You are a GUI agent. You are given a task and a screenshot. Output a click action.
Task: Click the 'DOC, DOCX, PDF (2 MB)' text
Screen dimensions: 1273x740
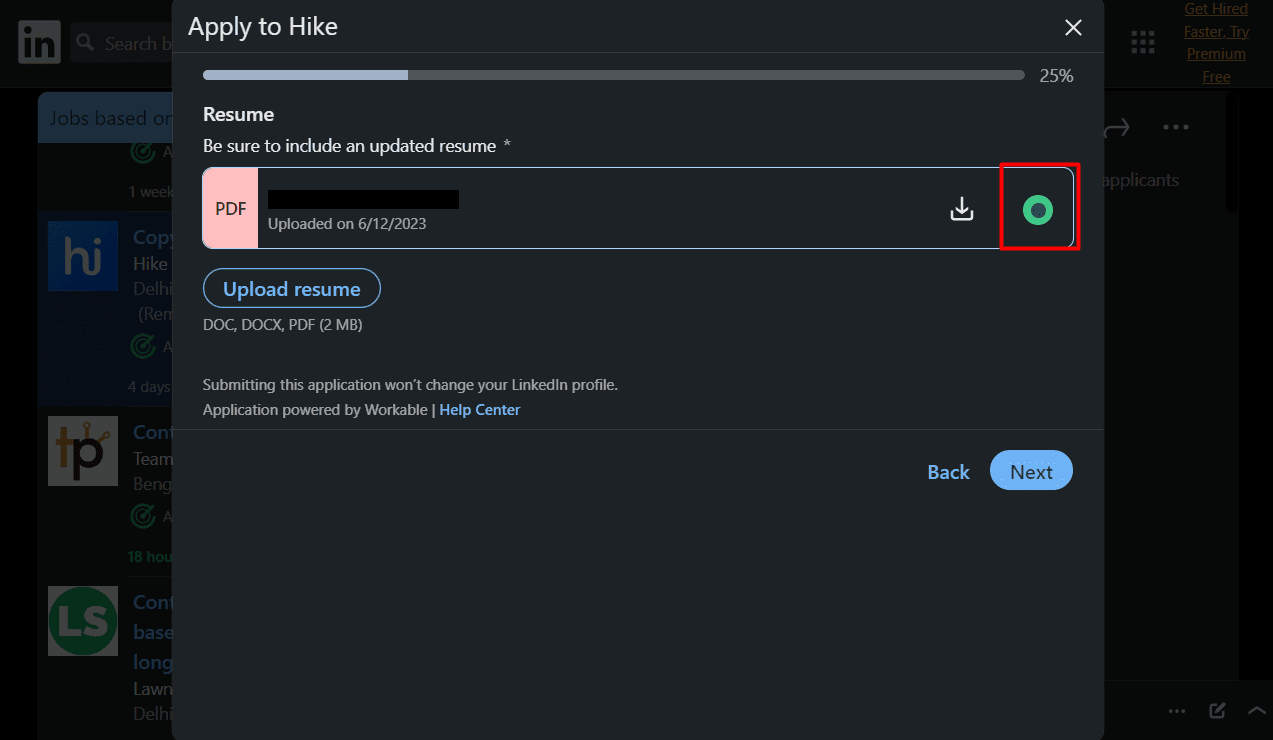(x=282, y=325)
